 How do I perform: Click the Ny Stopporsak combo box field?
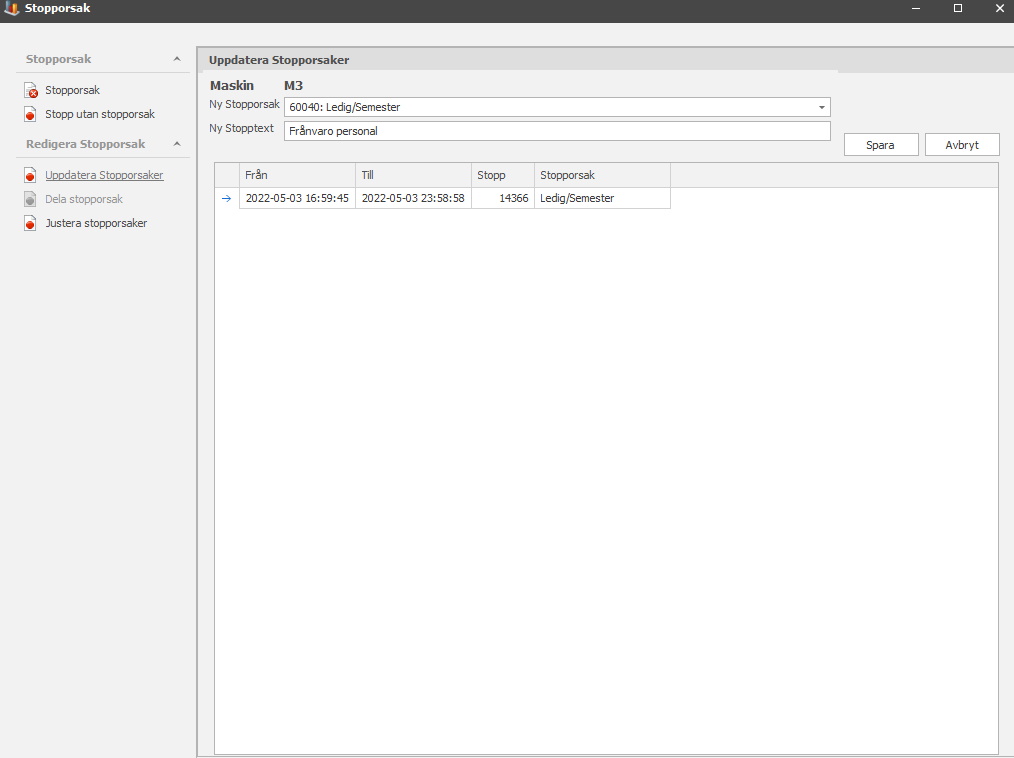(557, 107)
